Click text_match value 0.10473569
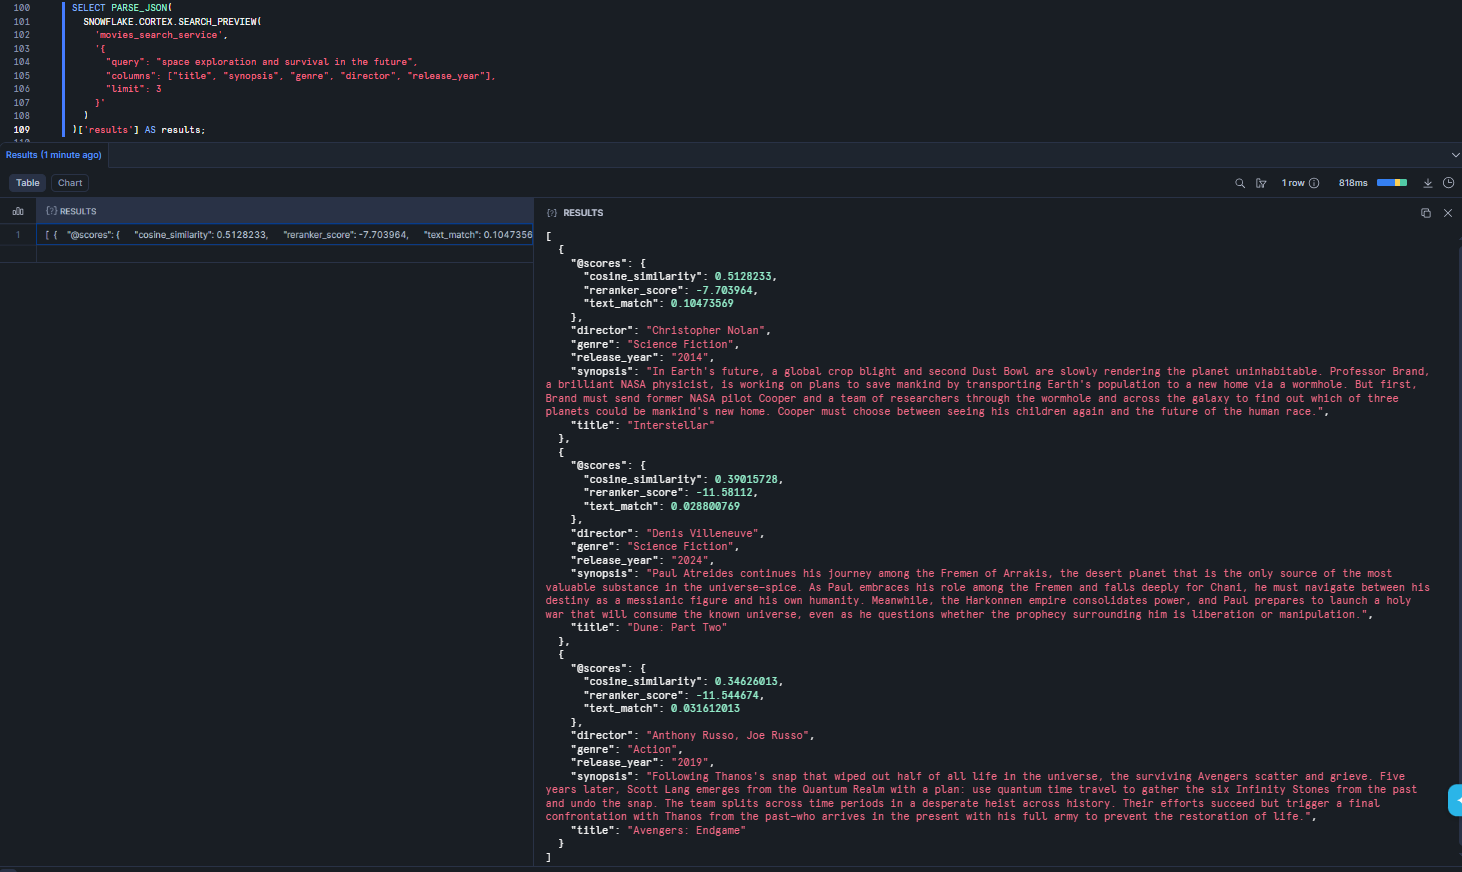This screenshot has height=872, width=1462. [702, 304]
